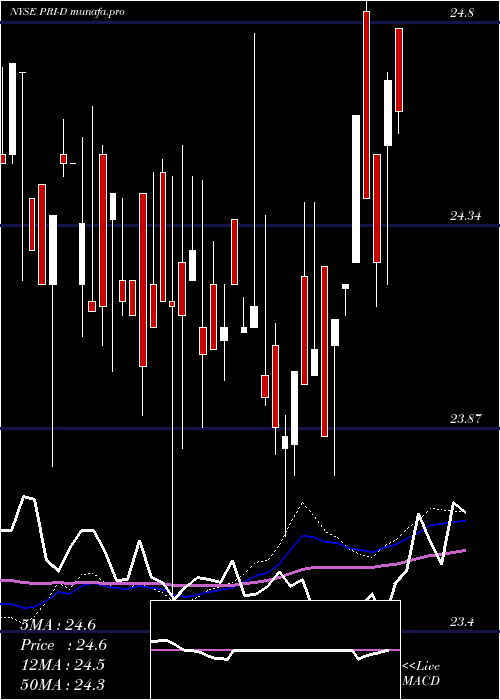Click the 50MA : 24.3 legend entry
The width and height of the screenshot is (500, 700).
62,684
